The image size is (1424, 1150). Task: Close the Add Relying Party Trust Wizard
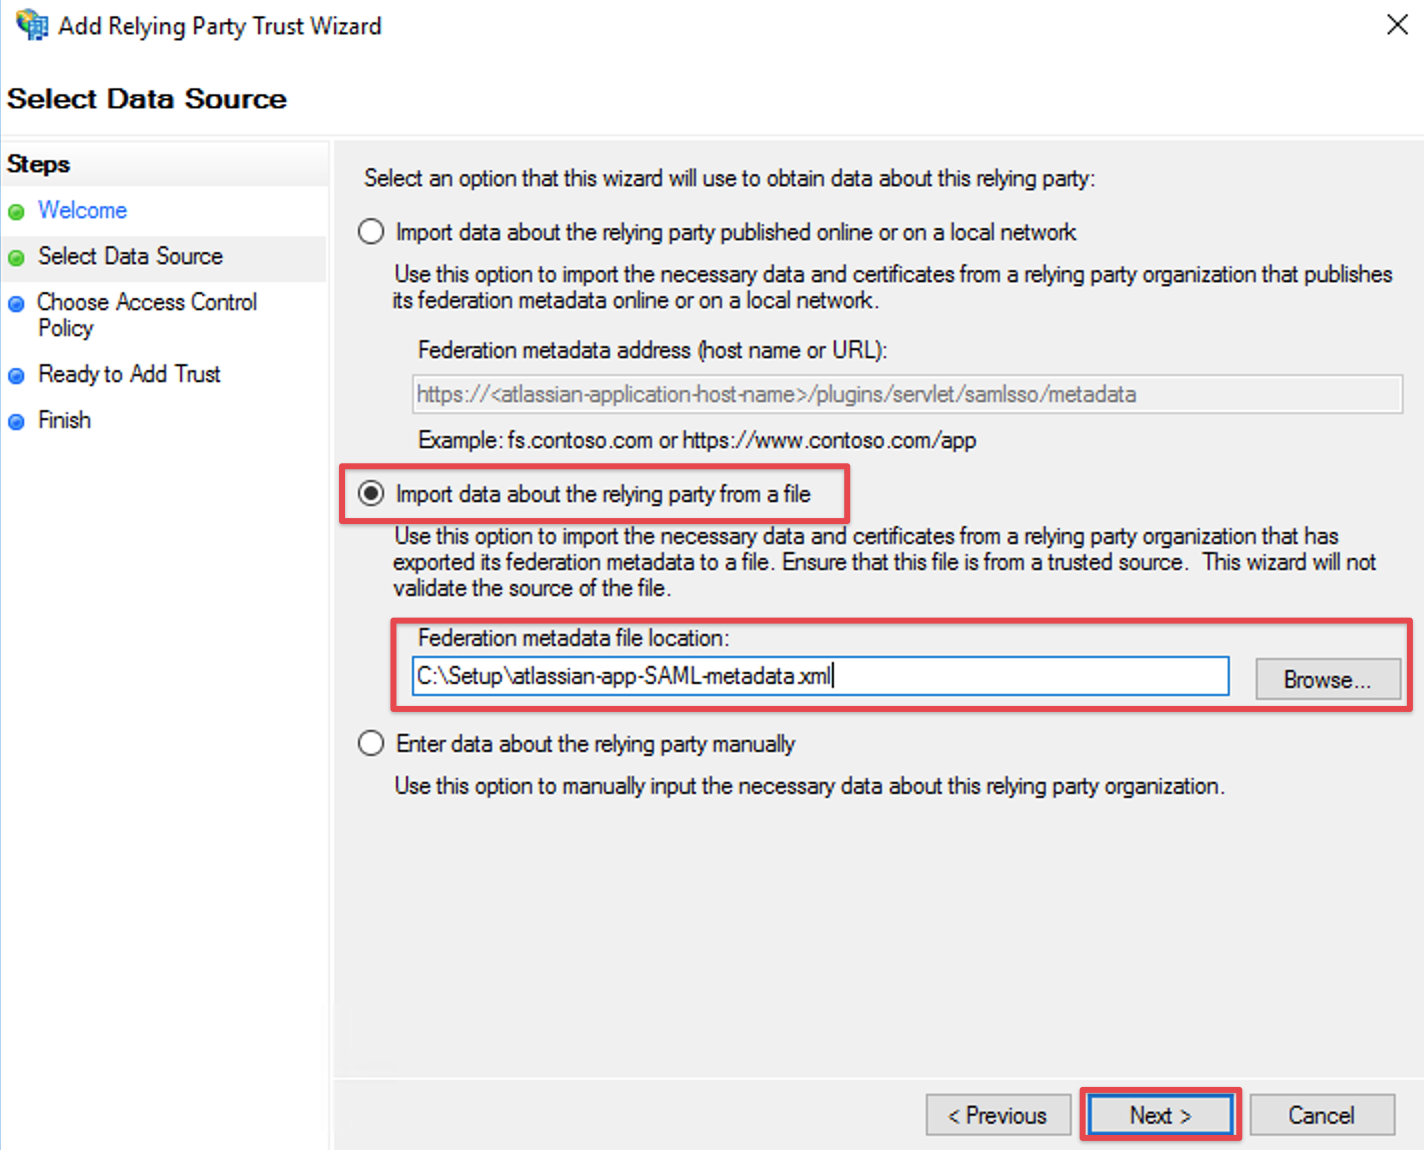[x=1397, y=25]
